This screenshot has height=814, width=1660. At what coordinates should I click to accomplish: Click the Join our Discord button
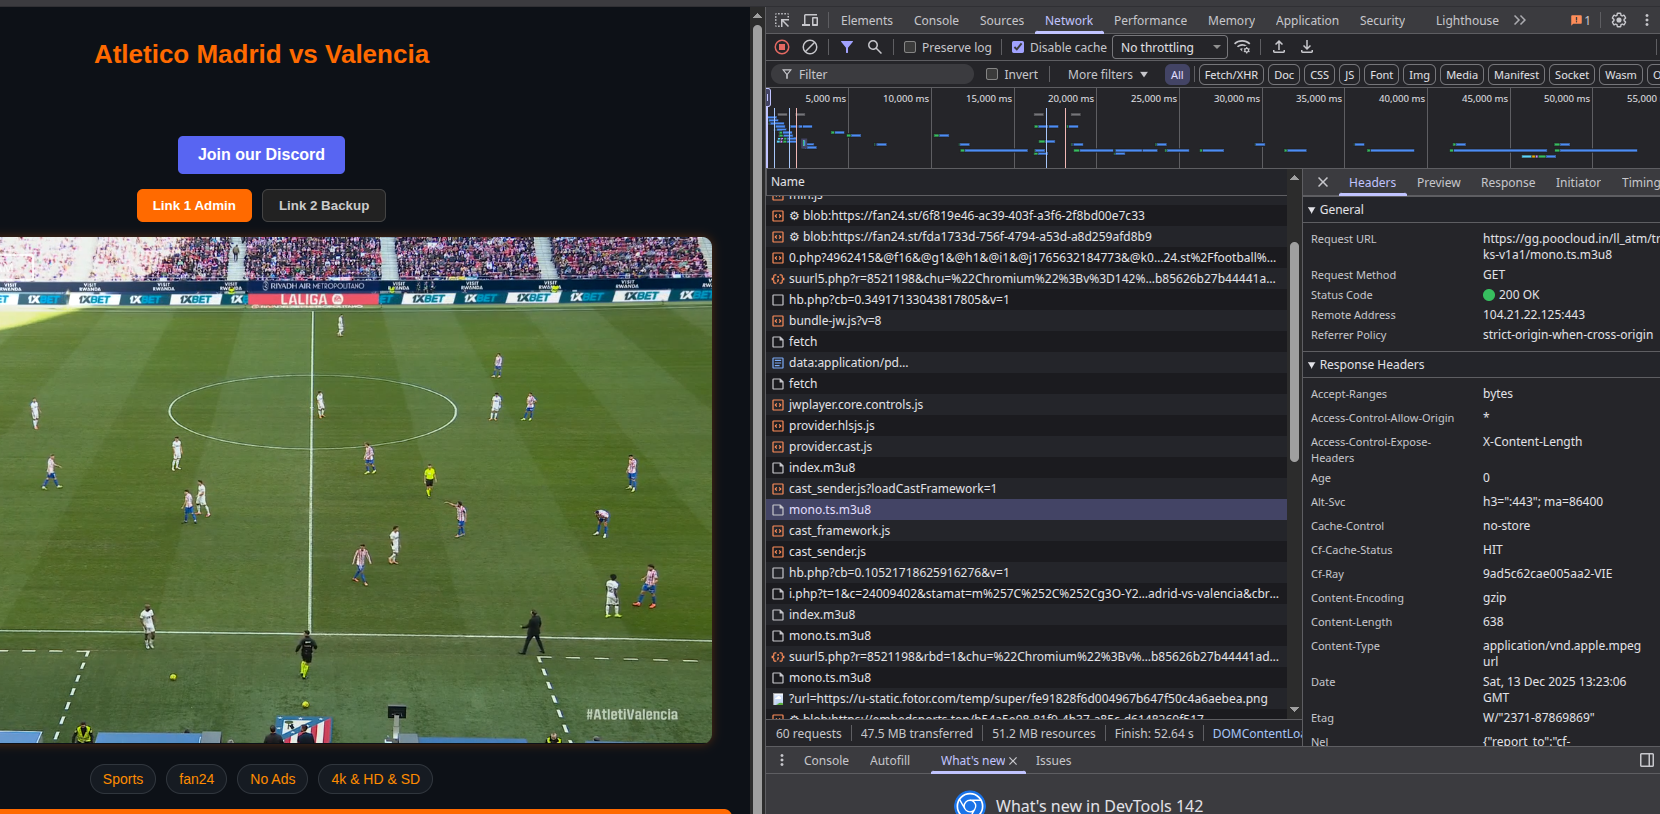(261, 155)
